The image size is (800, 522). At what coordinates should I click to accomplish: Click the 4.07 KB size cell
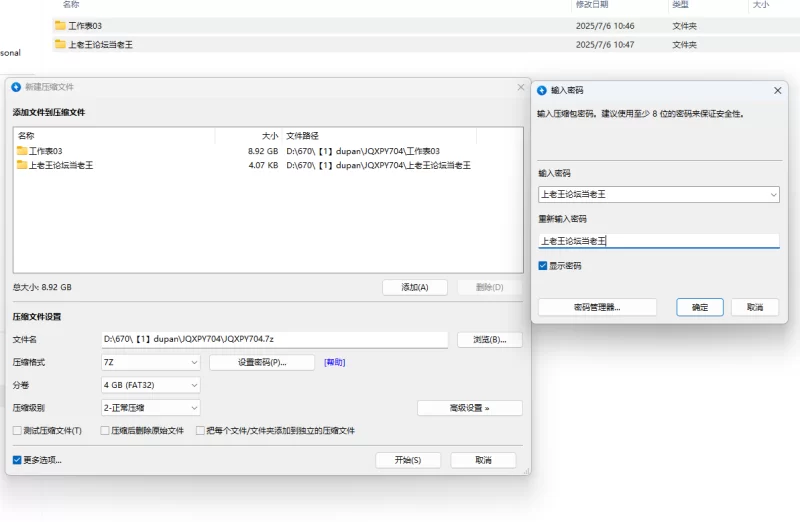(263, 165)
